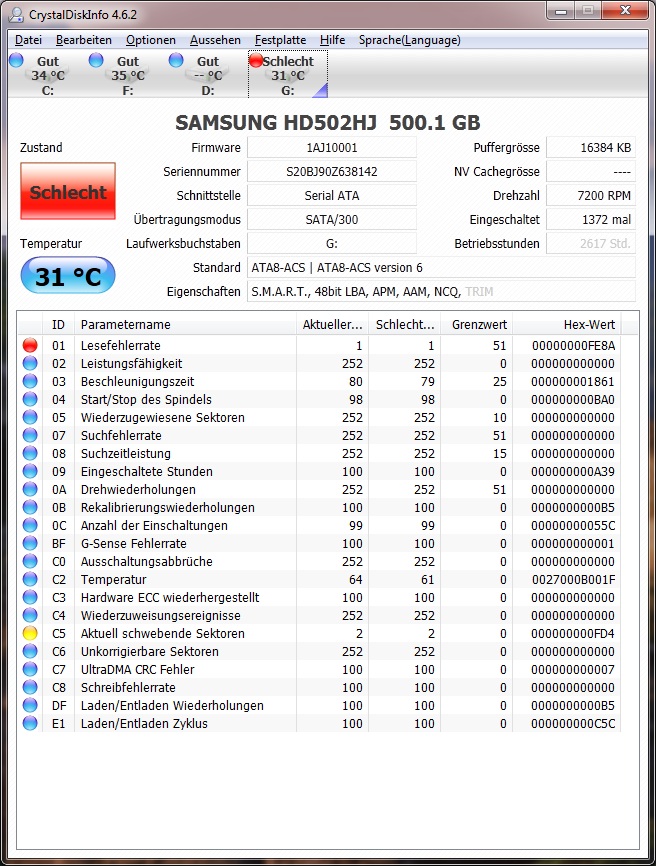Click the 16384 KB buffer size field
The height and width of the screenshot is (866, 656).
point(591,147)
